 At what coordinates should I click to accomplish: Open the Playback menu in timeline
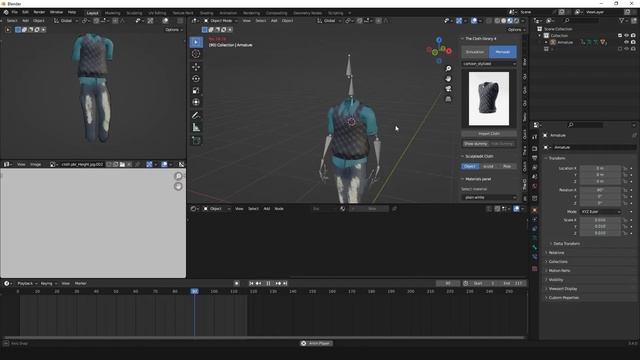coord(27,283)
